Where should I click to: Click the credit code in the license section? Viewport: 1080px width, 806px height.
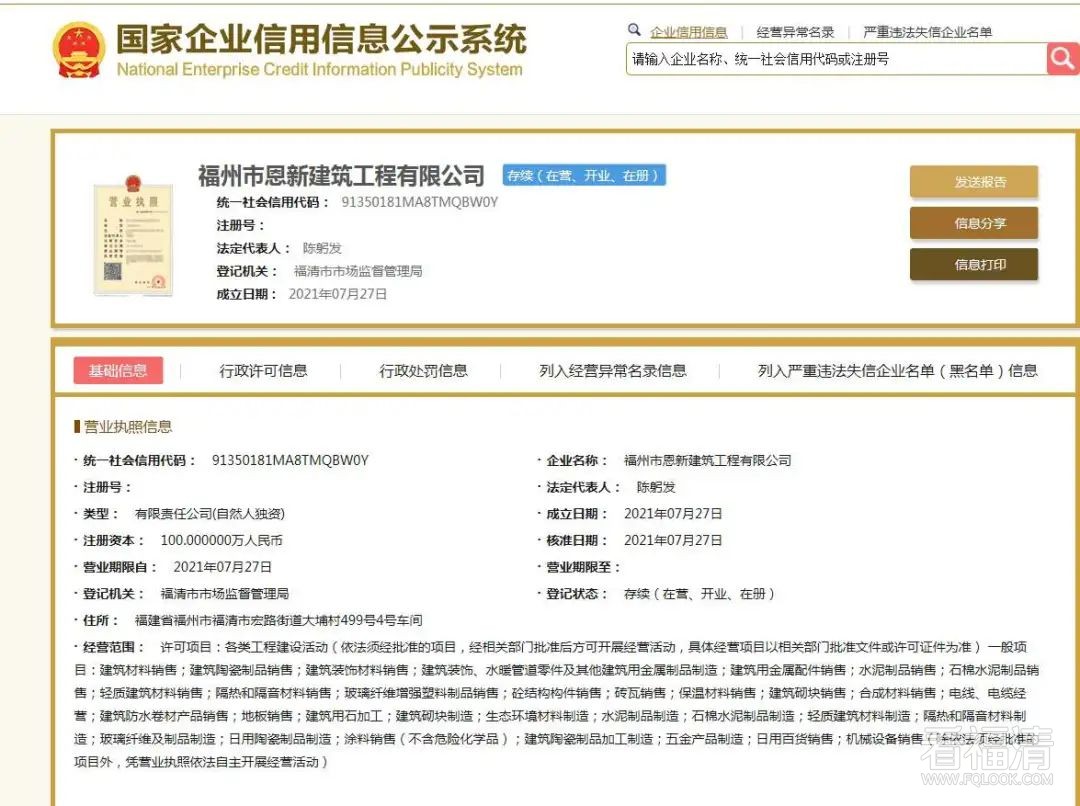290,460
